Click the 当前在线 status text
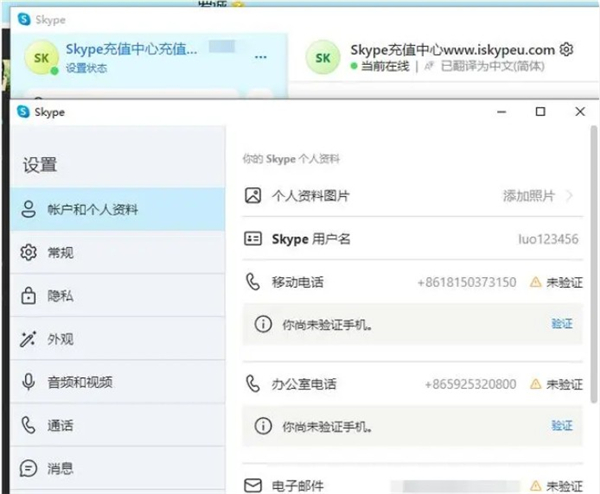The width and height of the screenshot is (600, 494). 385,66
